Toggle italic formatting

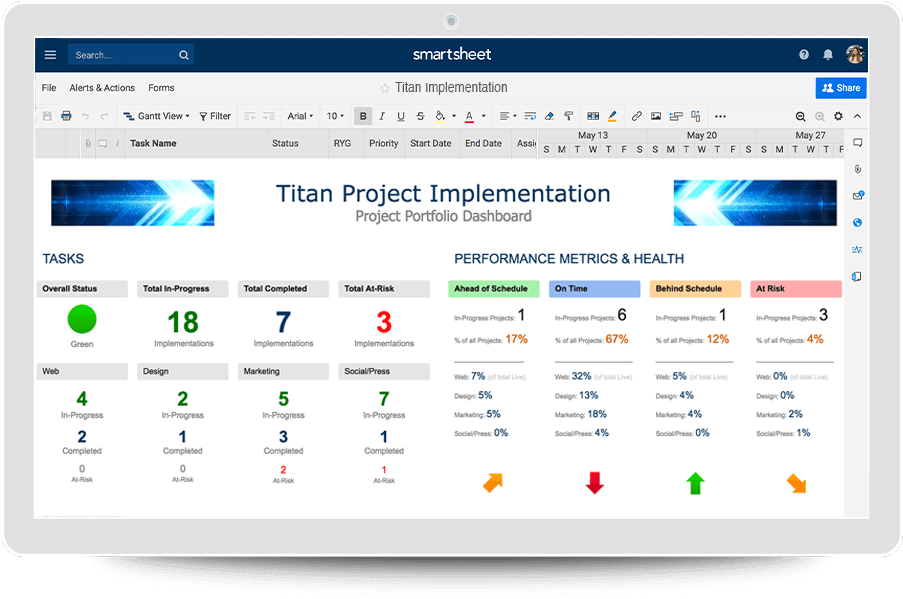[x=382, y=116]
